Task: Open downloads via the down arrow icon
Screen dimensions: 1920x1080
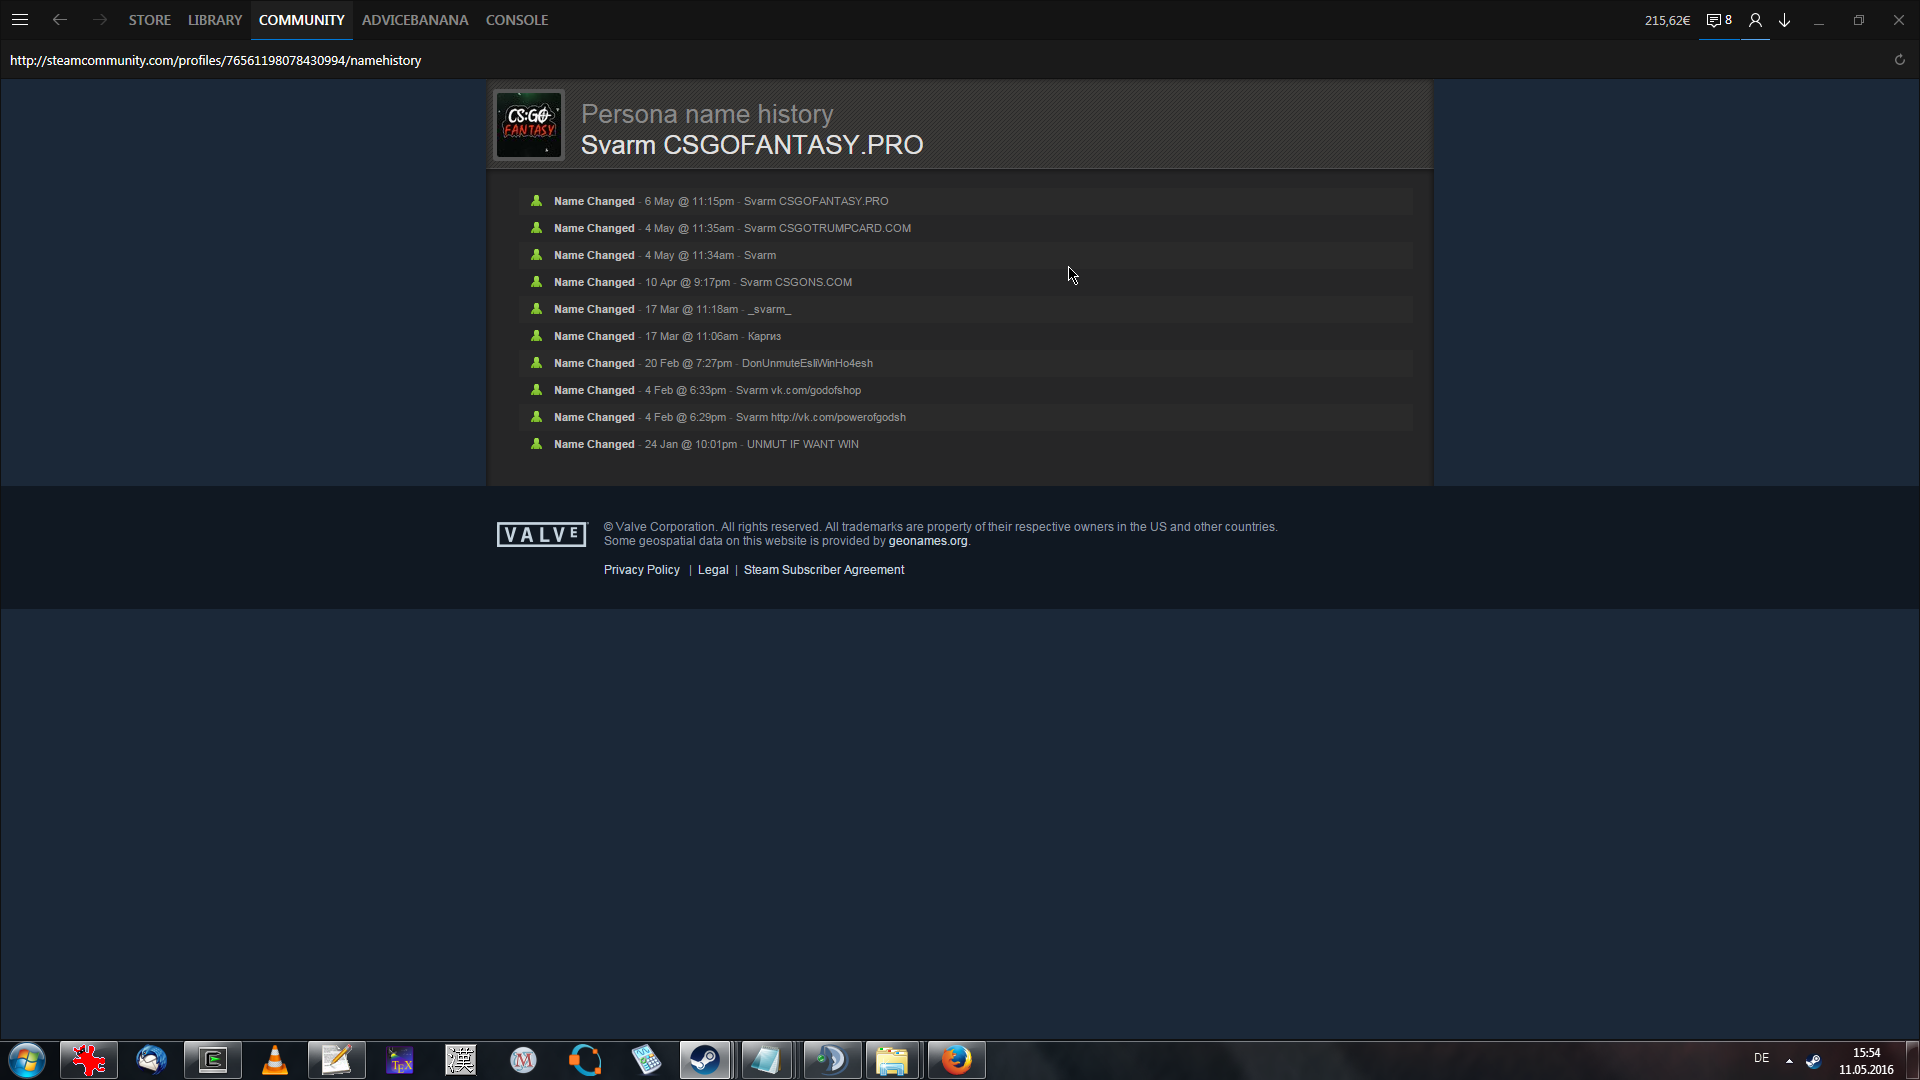Action: pos(1785,20)
